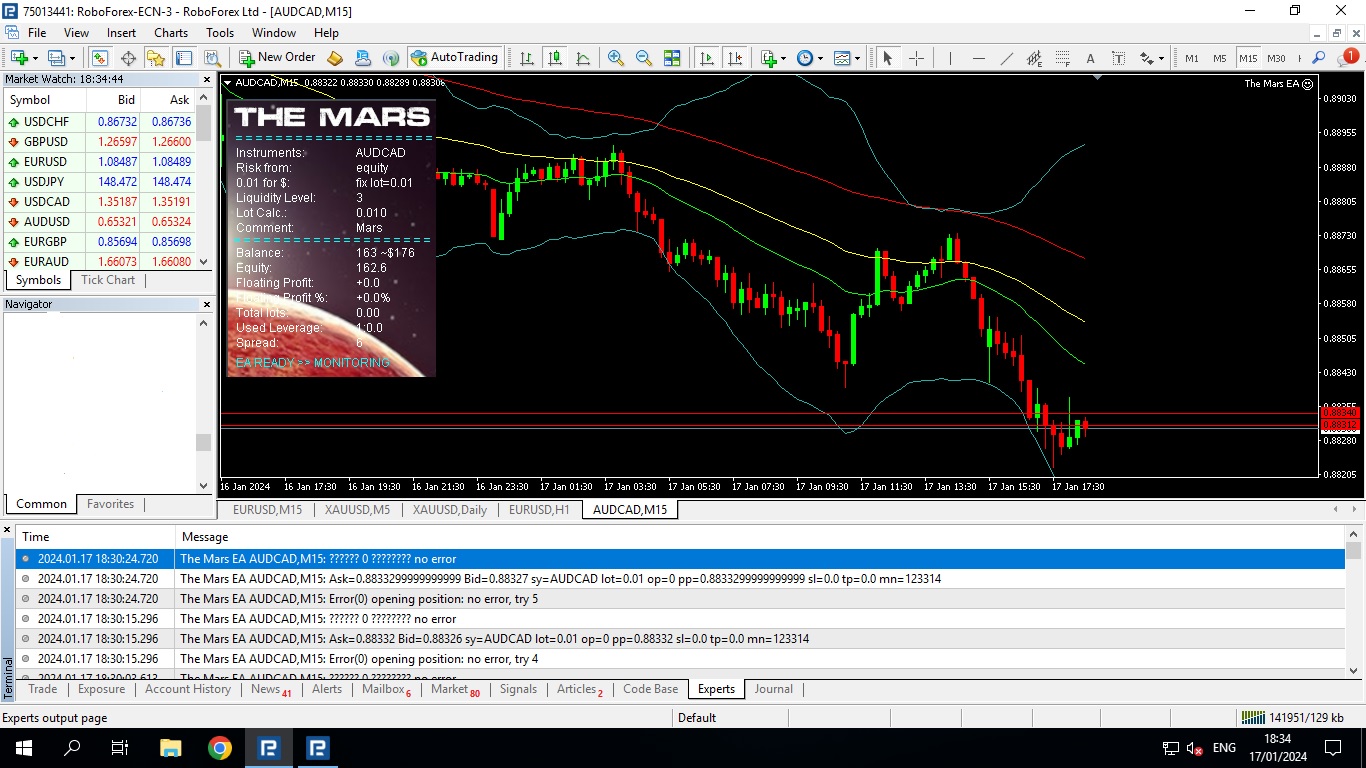Open MetaEditor from the toolbar

coord(335,58)
